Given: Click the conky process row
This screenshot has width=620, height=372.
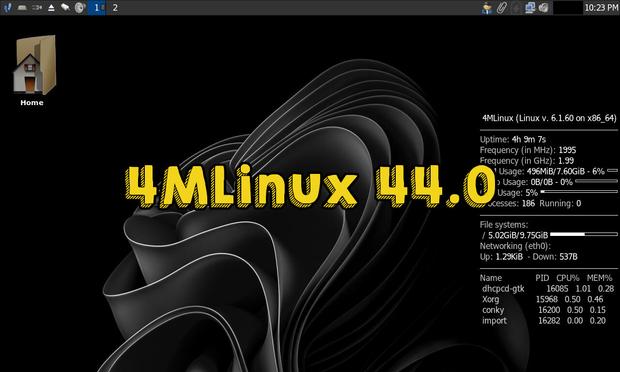Looking at the screenshot, I should click(x=544, y=310).
